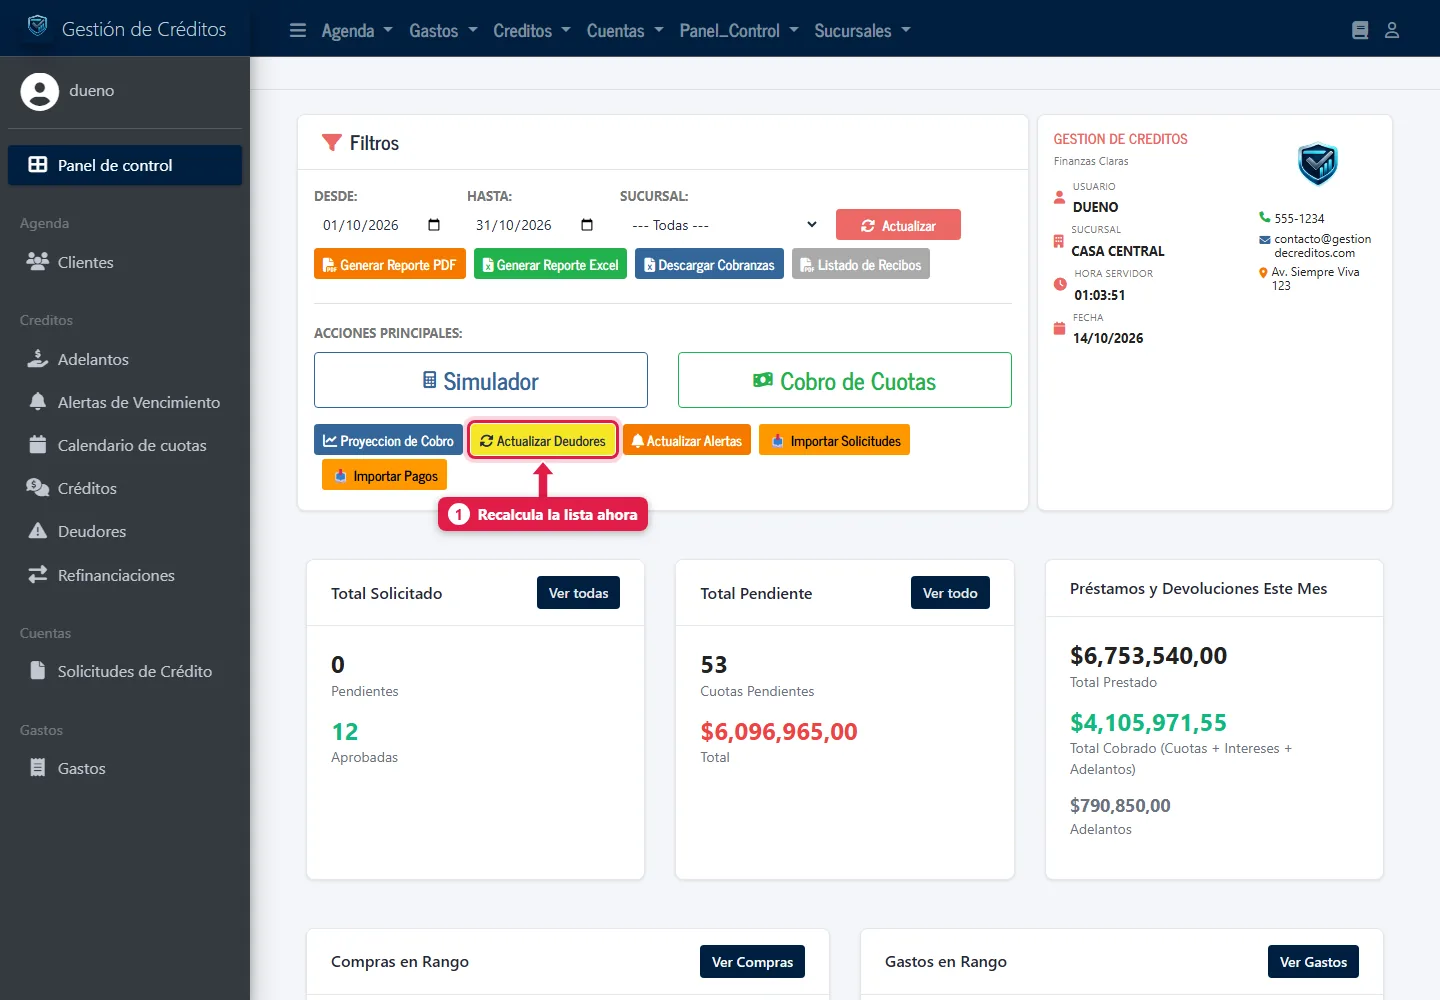Click the building icon beside SUCURSAL in the info card
Image resolution: width=1440 pixels, height=1000 pixels.
1059,241
